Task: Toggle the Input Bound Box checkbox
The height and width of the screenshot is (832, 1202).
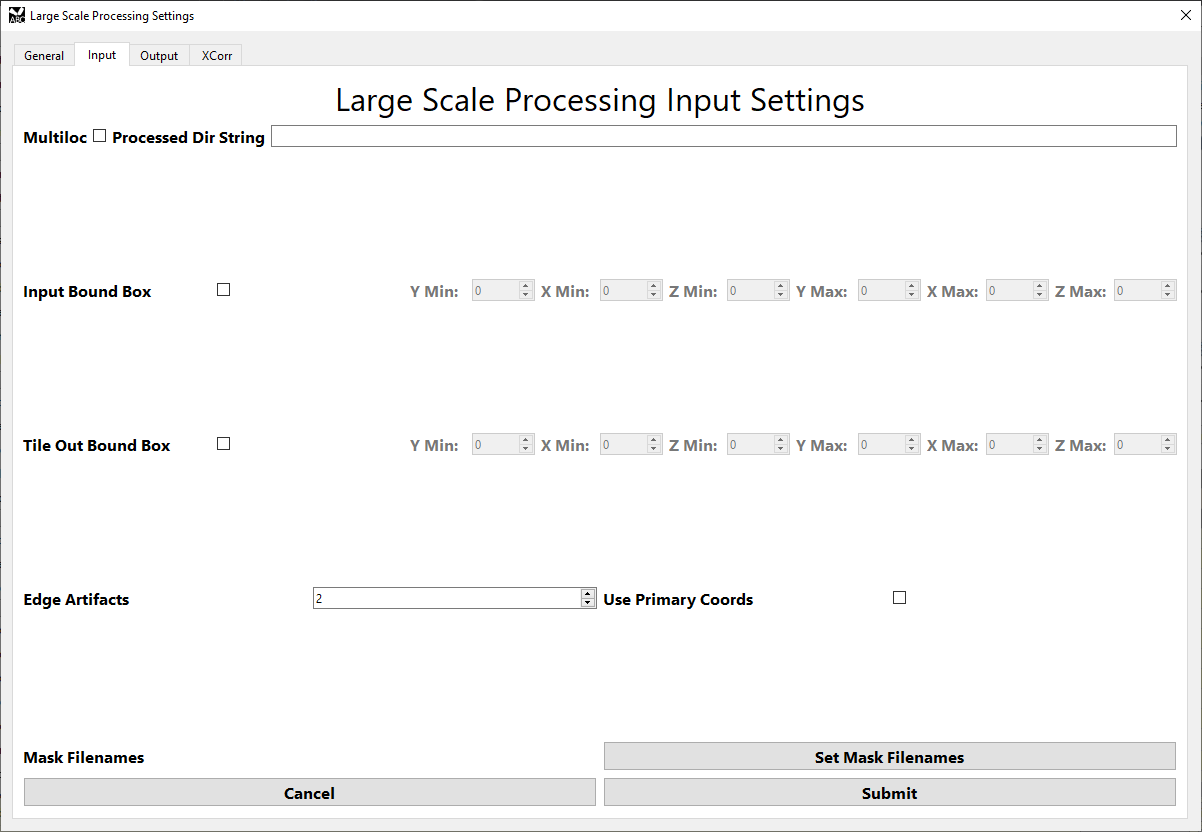Action: (x=224, y=290)
